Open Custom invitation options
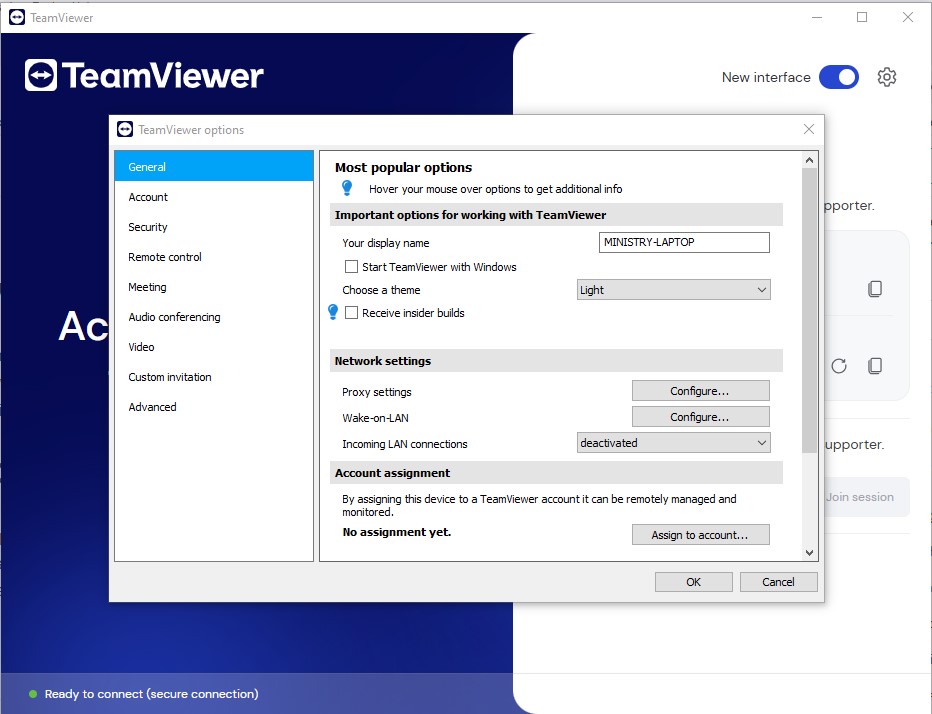The image size is (932, 714). 214,377
